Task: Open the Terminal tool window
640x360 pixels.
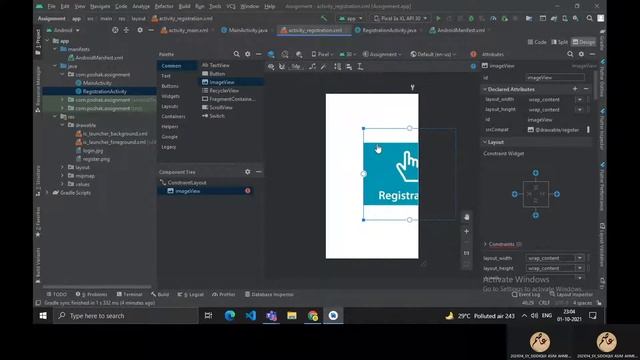Action: pos(129,294)
